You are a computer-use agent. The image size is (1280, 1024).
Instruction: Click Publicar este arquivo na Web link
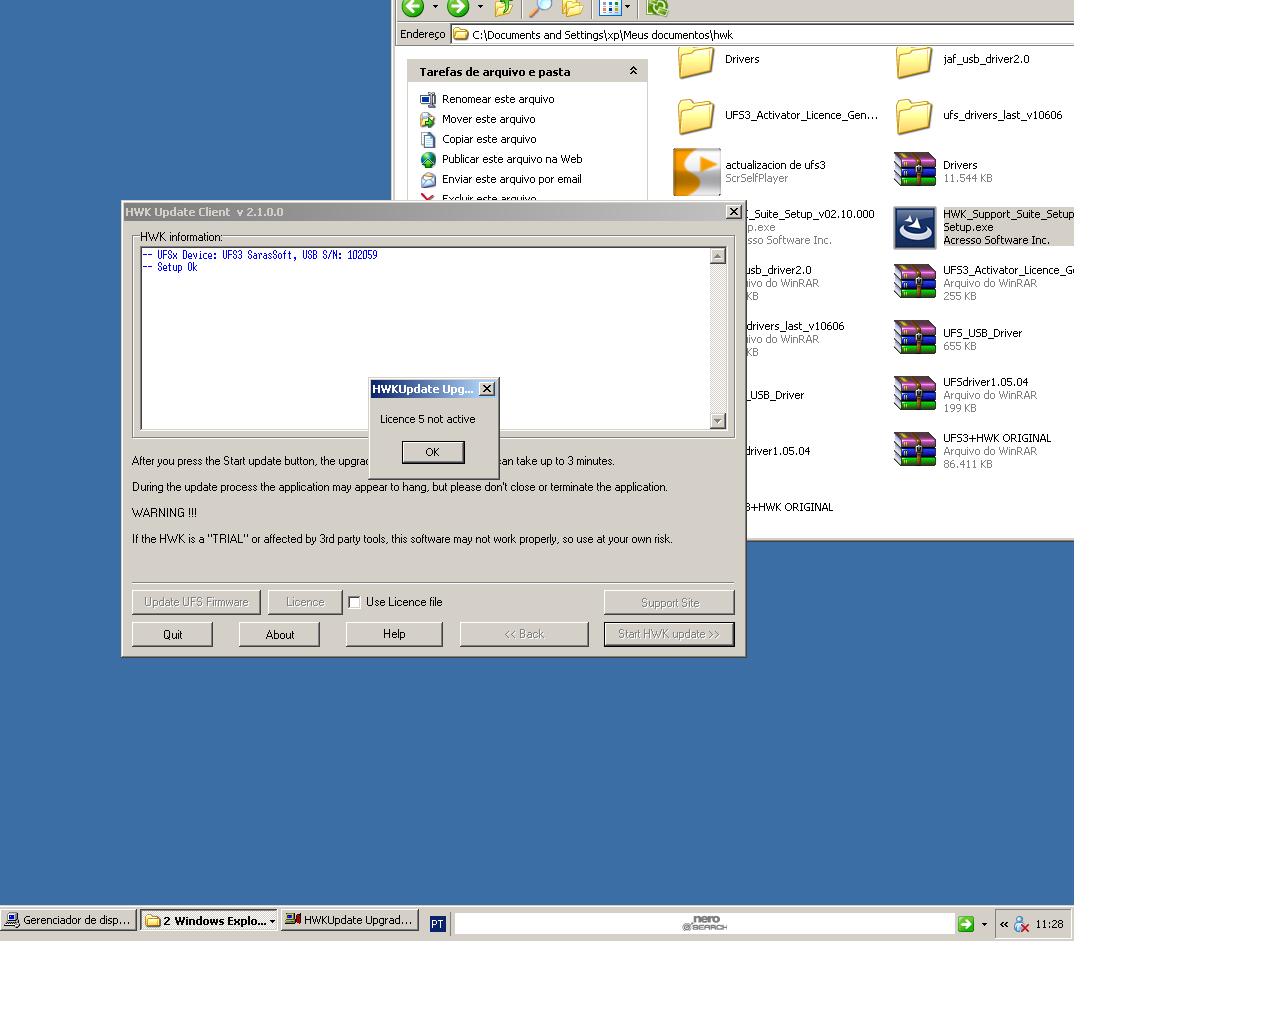(512, 159)
